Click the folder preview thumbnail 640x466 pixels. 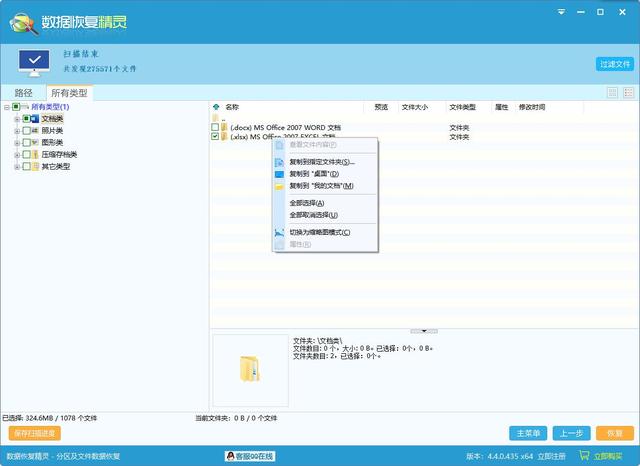click(250, 369)
